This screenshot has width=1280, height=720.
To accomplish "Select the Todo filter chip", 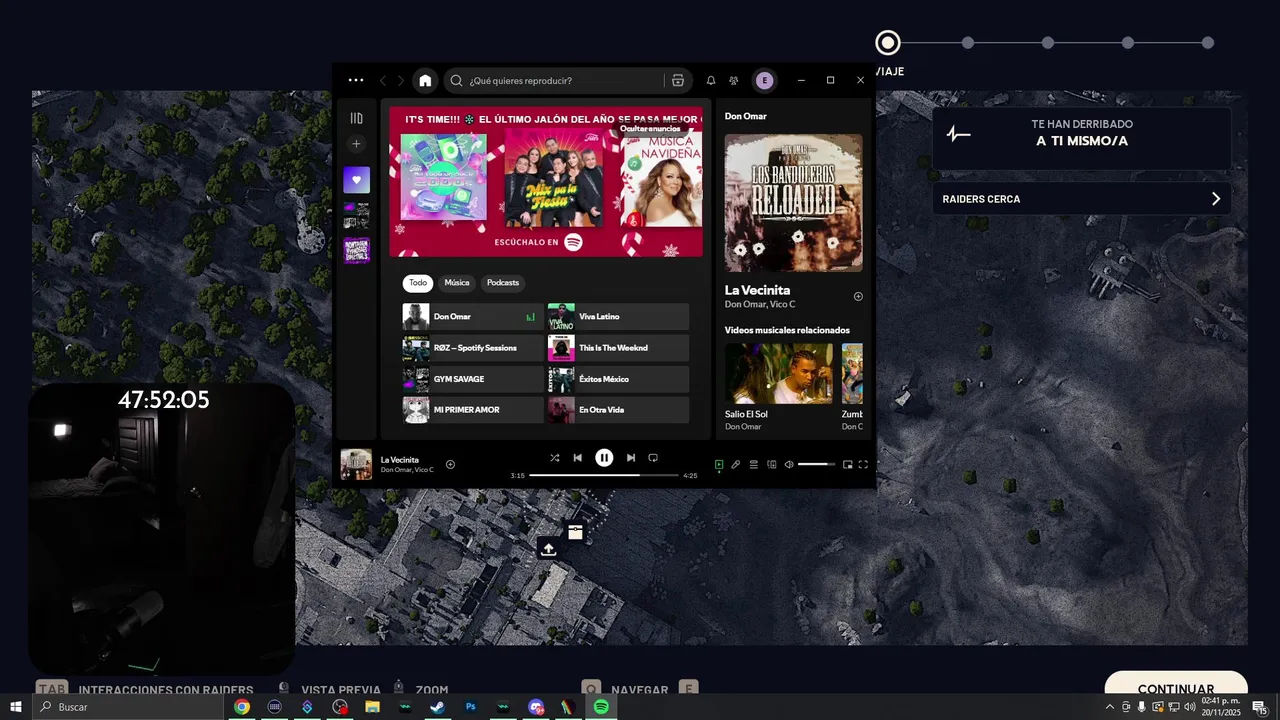I will click(x=418, y=283).
